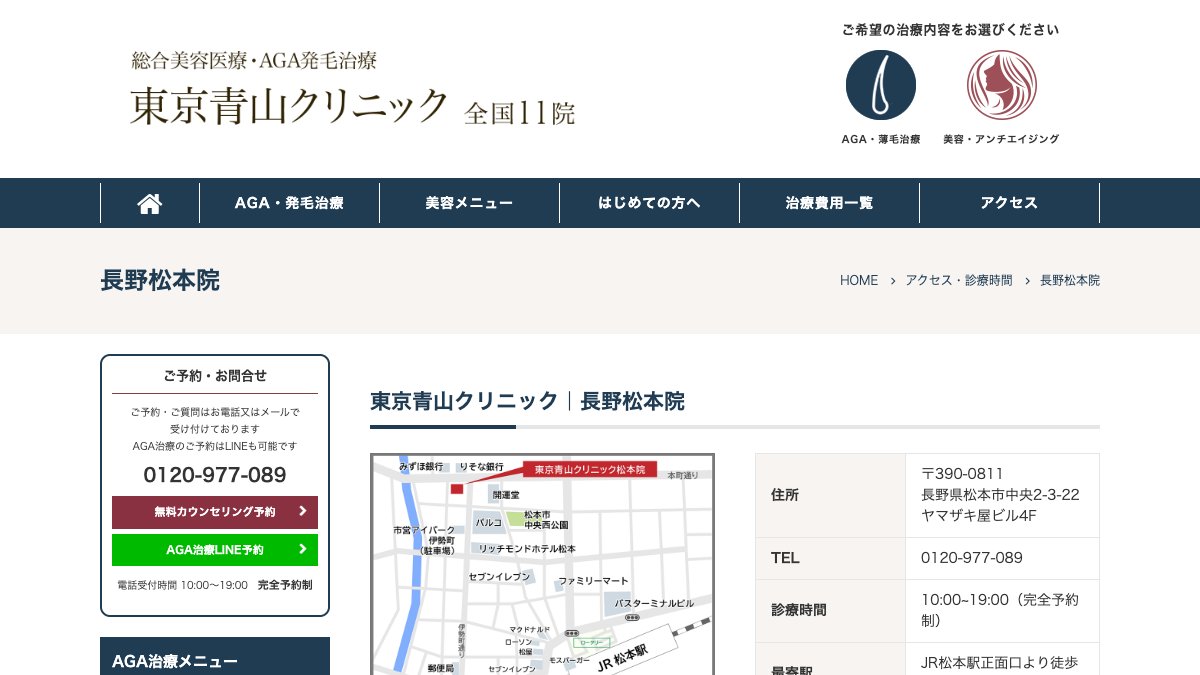This screenshot has width=1200, height=675.
Task: Click 長野松本院 breadcrumb text
Action: point(1070,281)
